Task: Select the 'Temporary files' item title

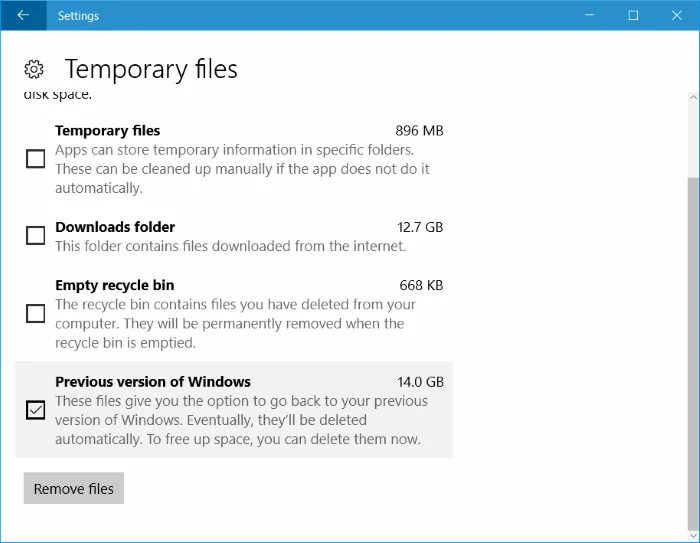Action: coord(108,130)
